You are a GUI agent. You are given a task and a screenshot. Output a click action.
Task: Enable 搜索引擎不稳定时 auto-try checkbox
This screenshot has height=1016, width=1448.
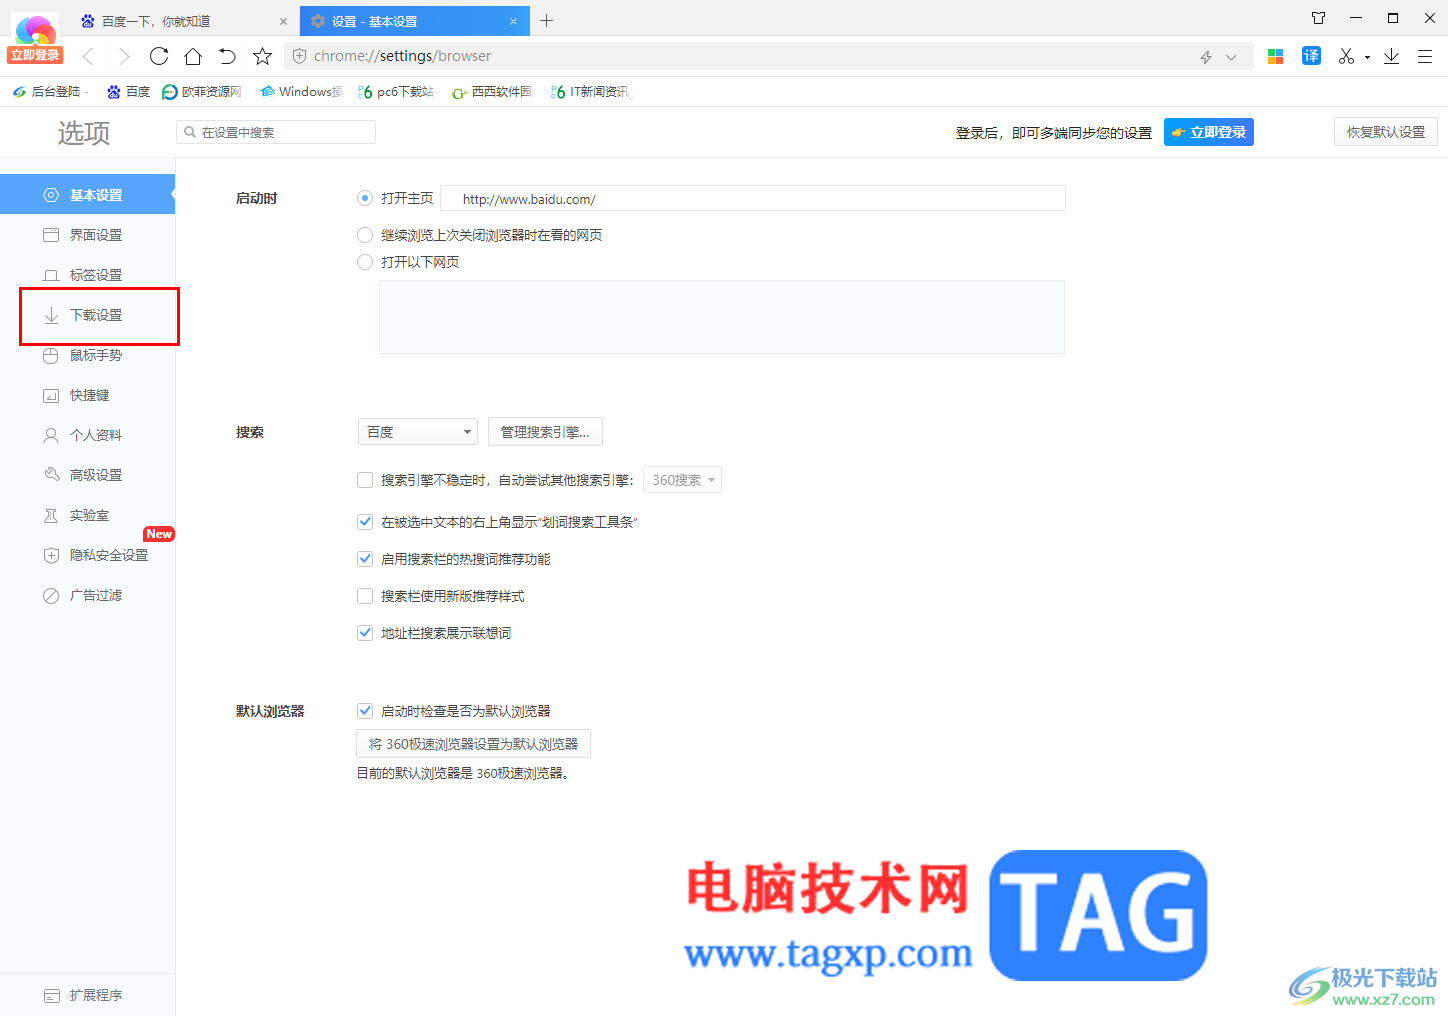point(365,480)
